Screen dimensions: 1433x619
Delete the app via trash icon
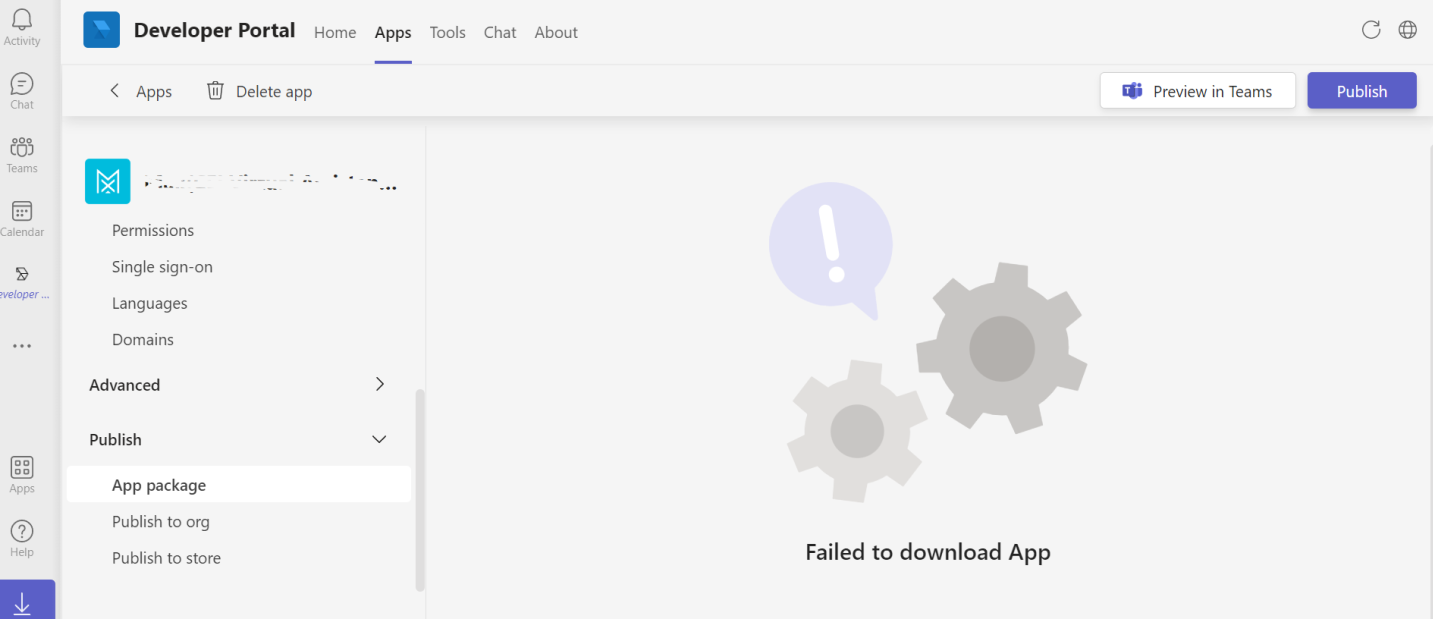point(215,90)
